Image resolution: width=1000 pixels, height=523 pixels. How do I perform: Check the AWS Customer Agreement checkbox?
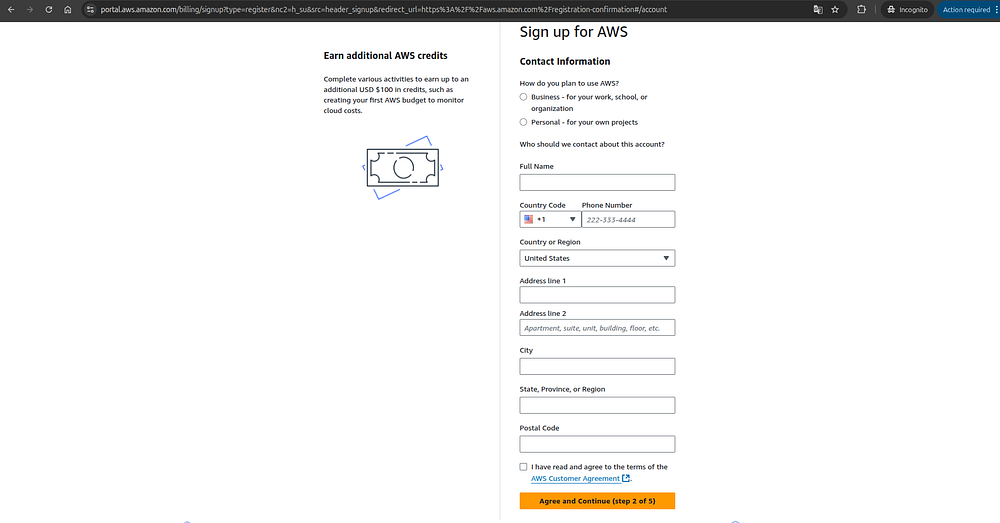pyautogui.click(x=524, y=467)
